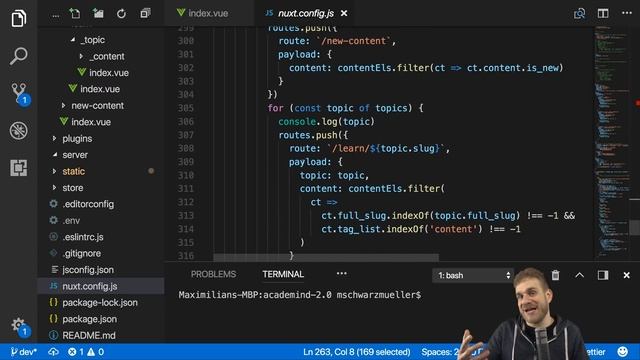Click the '/new-content' route string
640x360 pixels.
[x=353, y=41]
